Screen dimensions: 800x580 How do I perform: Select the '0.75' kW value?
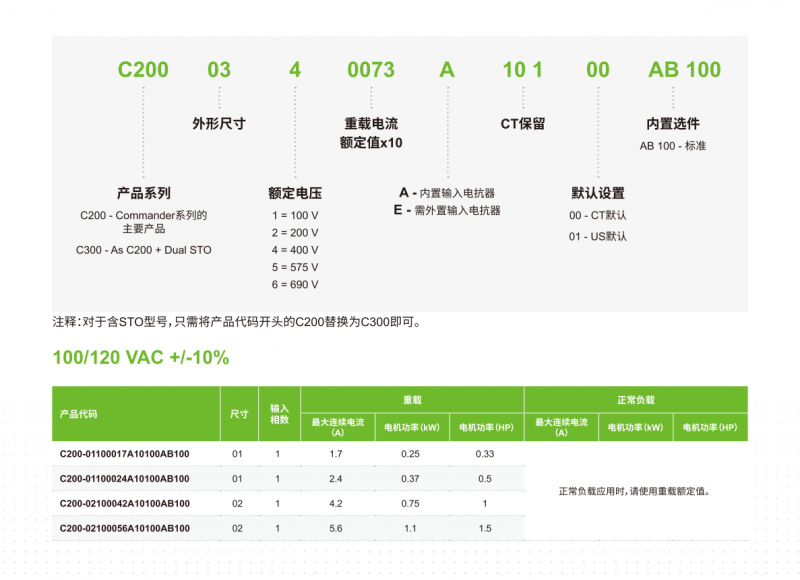[410, 503]
